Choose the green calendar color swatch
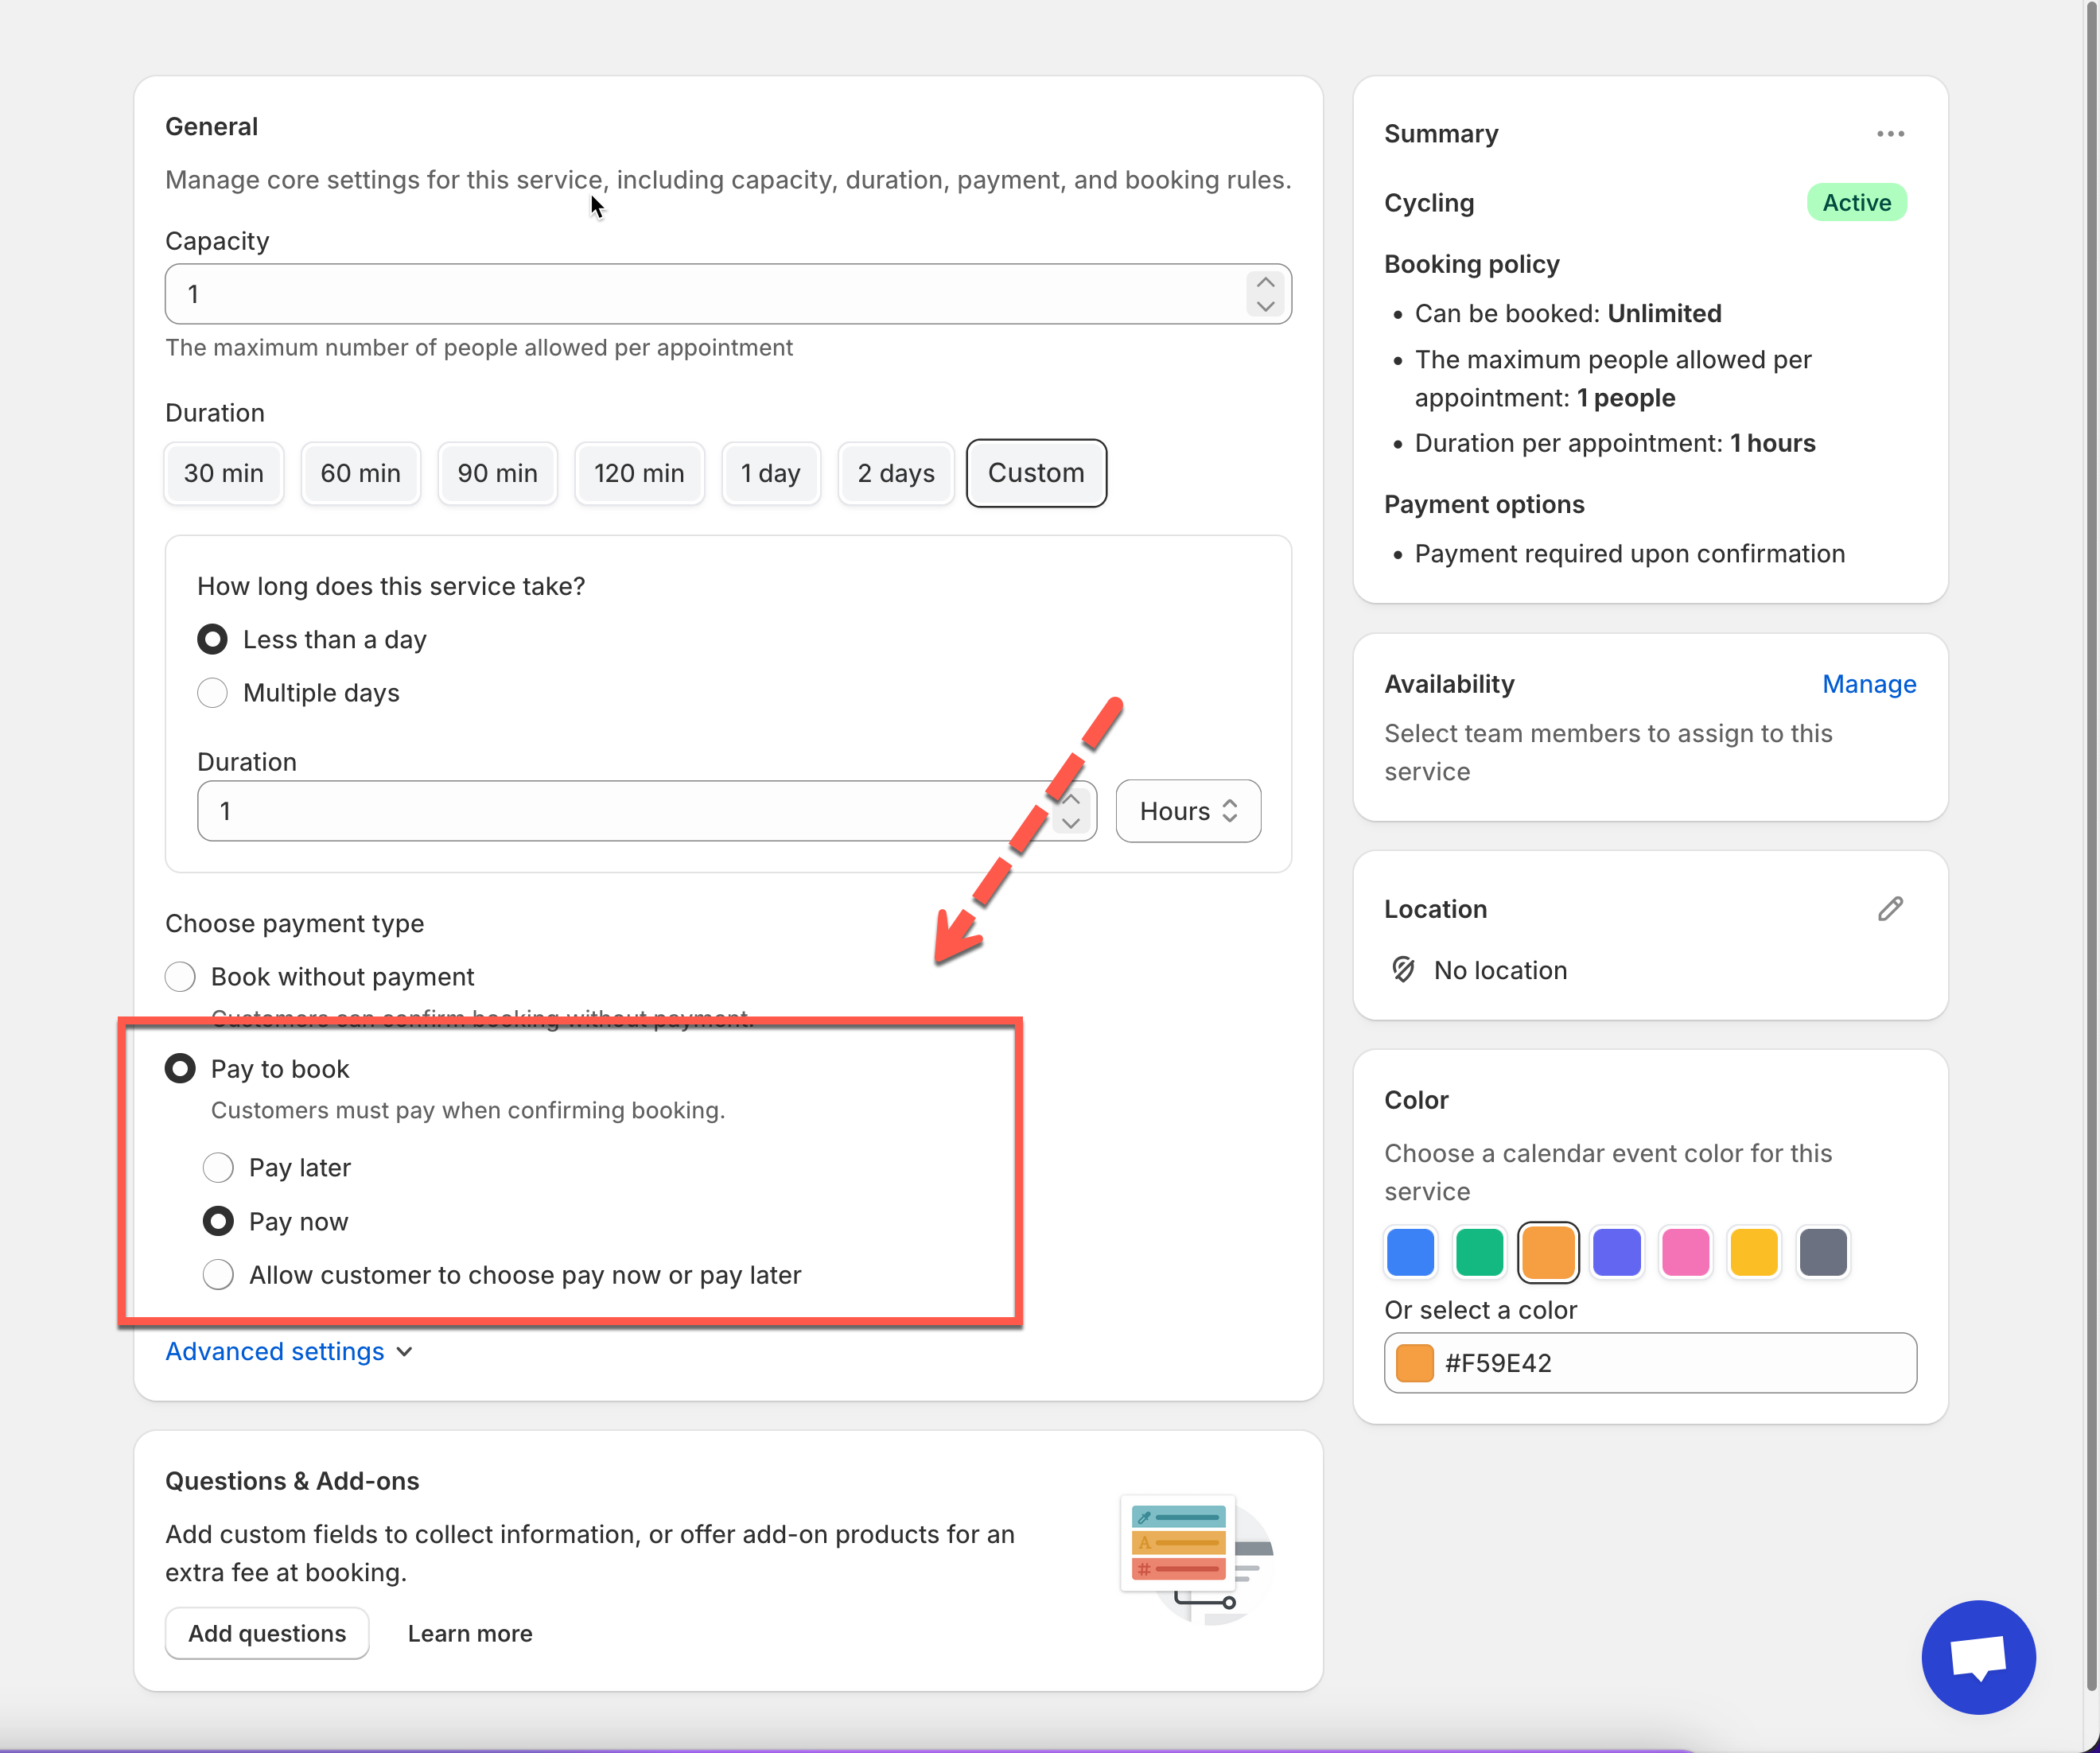The width and height of the screenshot is (2100, 1753). 1479,1252
